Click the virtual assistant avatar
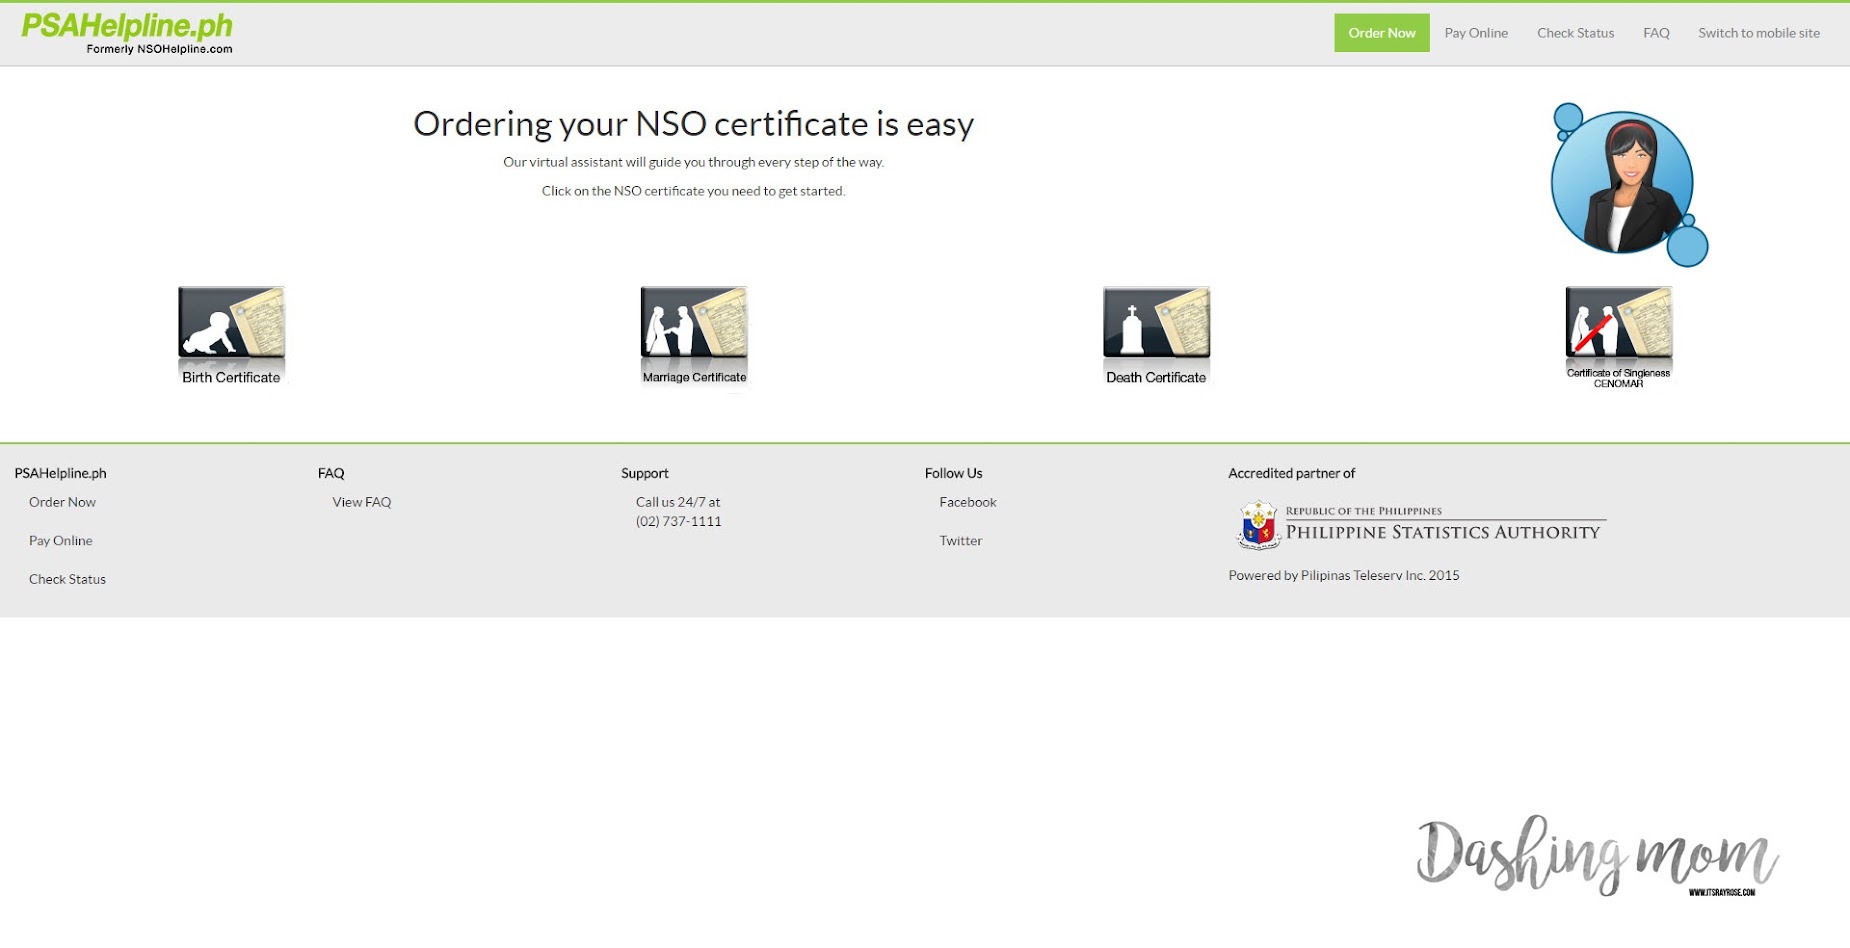The width and height of the screenshot is (1850, 948). click(x=1628, y=184)
